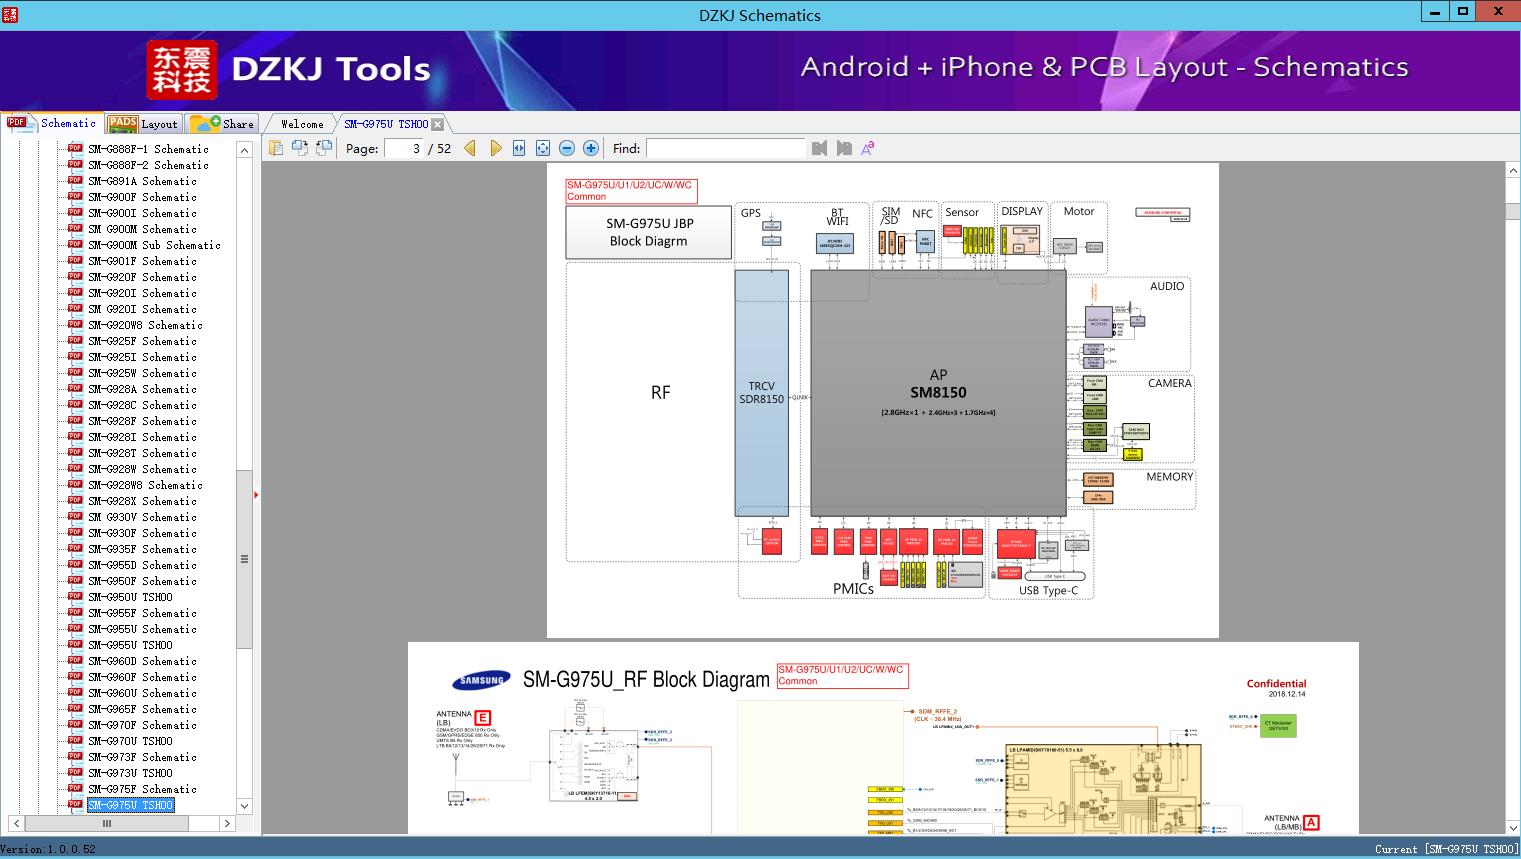
Task: Select SM-G901F Schematic tree entry
Action: pos(142,261)
